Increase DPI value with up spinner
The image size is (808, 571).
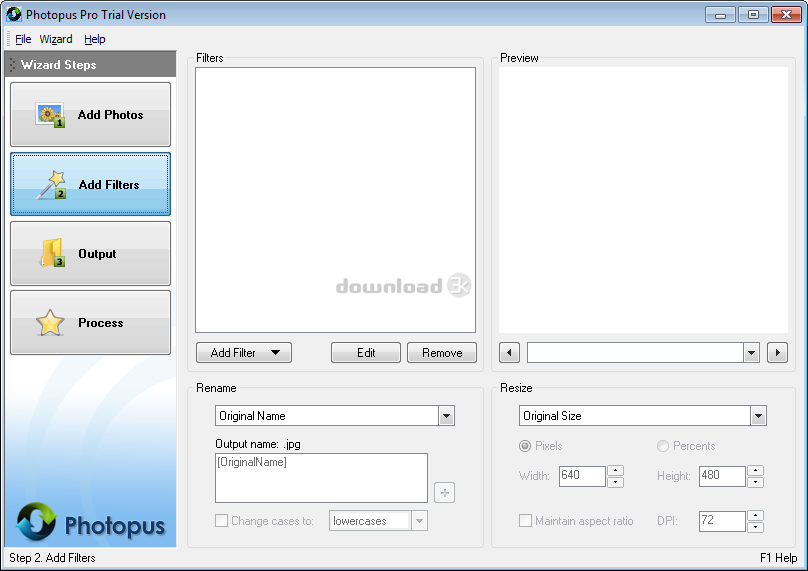pos(755,515)
